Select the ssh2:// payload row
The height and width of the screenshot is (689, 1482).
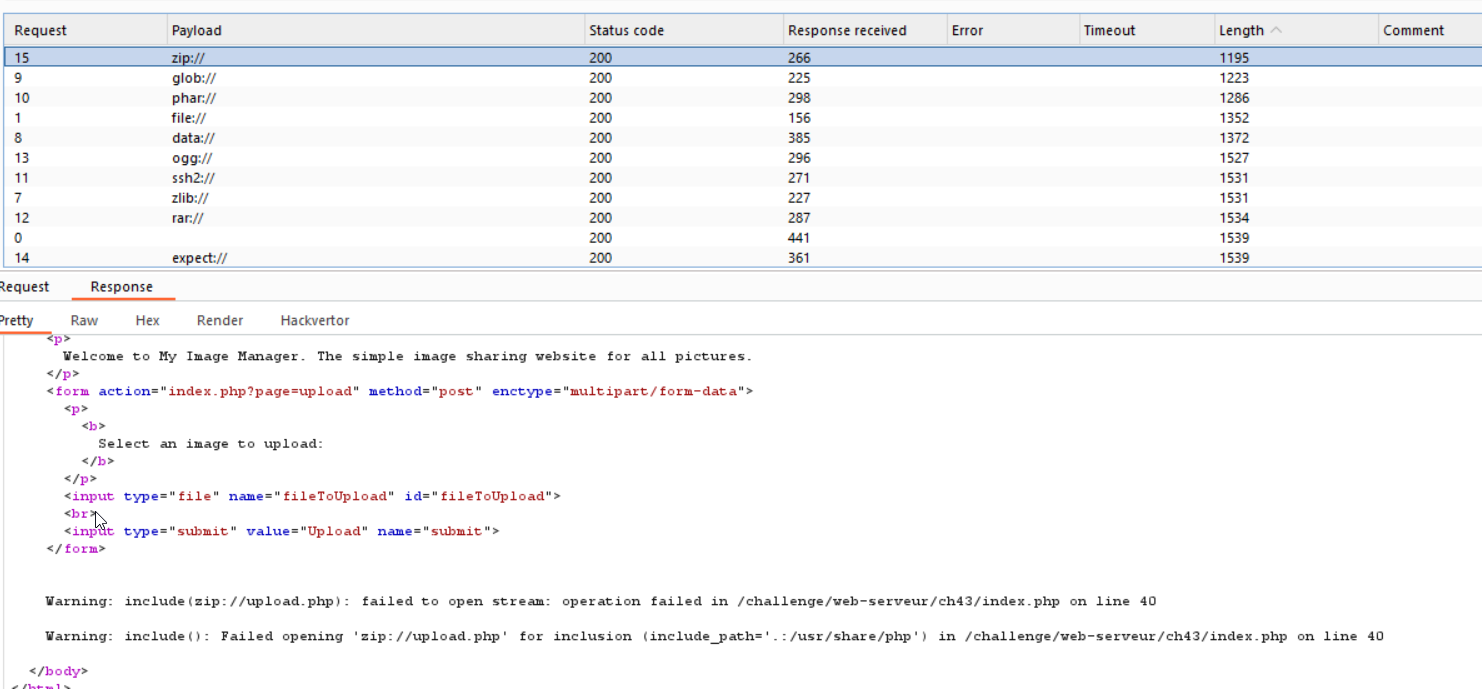(x=300, y=177)
